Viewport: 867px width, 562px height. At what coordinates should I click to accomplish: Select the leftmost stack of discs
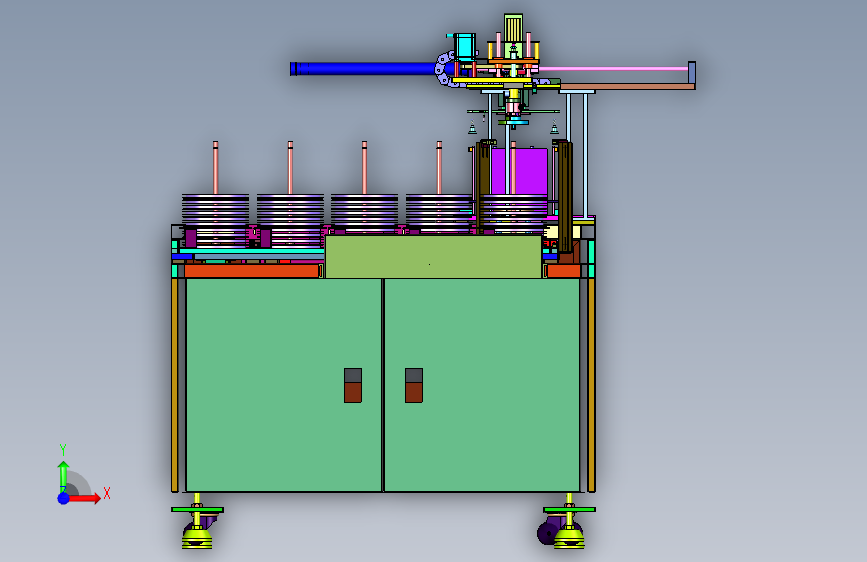click(215, 220)
